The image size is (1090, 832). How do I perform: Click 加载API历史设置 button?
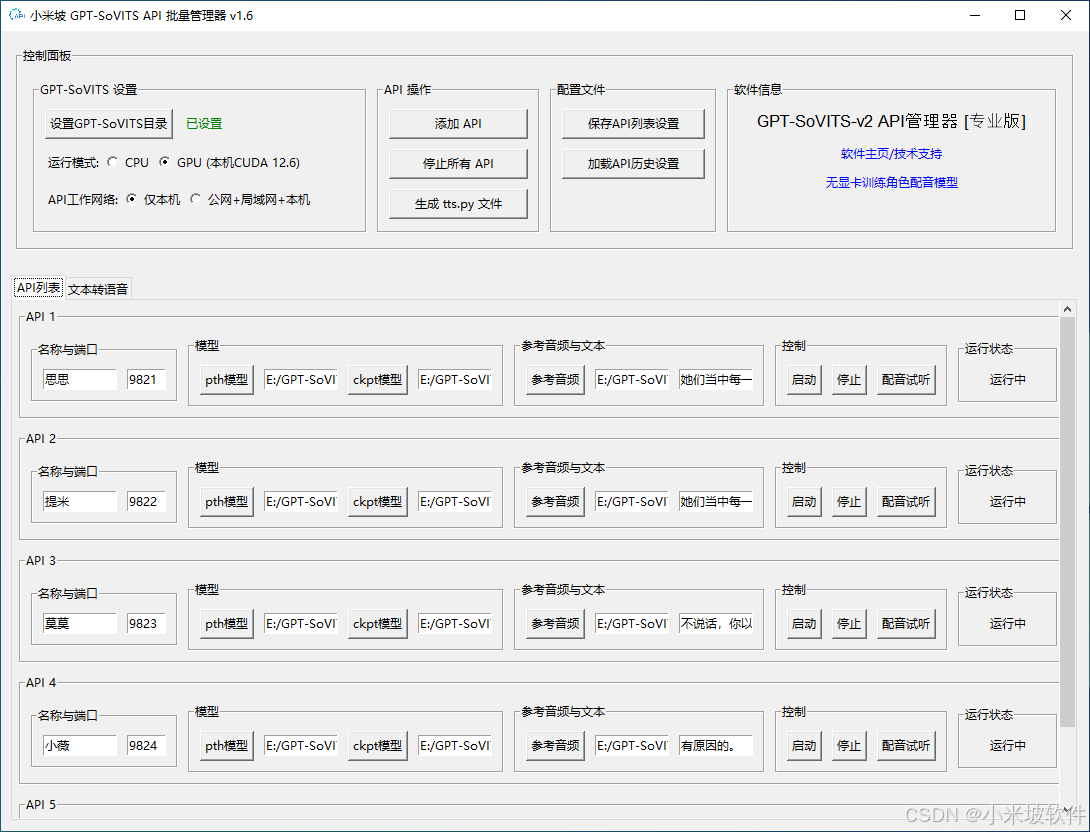pos(633,164)
